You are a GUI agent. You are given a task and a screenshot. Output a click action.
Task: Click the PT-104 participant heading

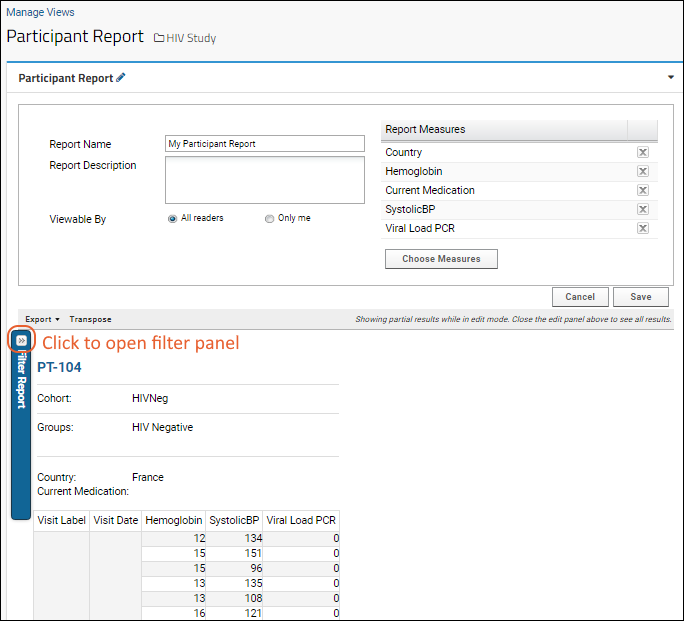(x=59, y=367)
